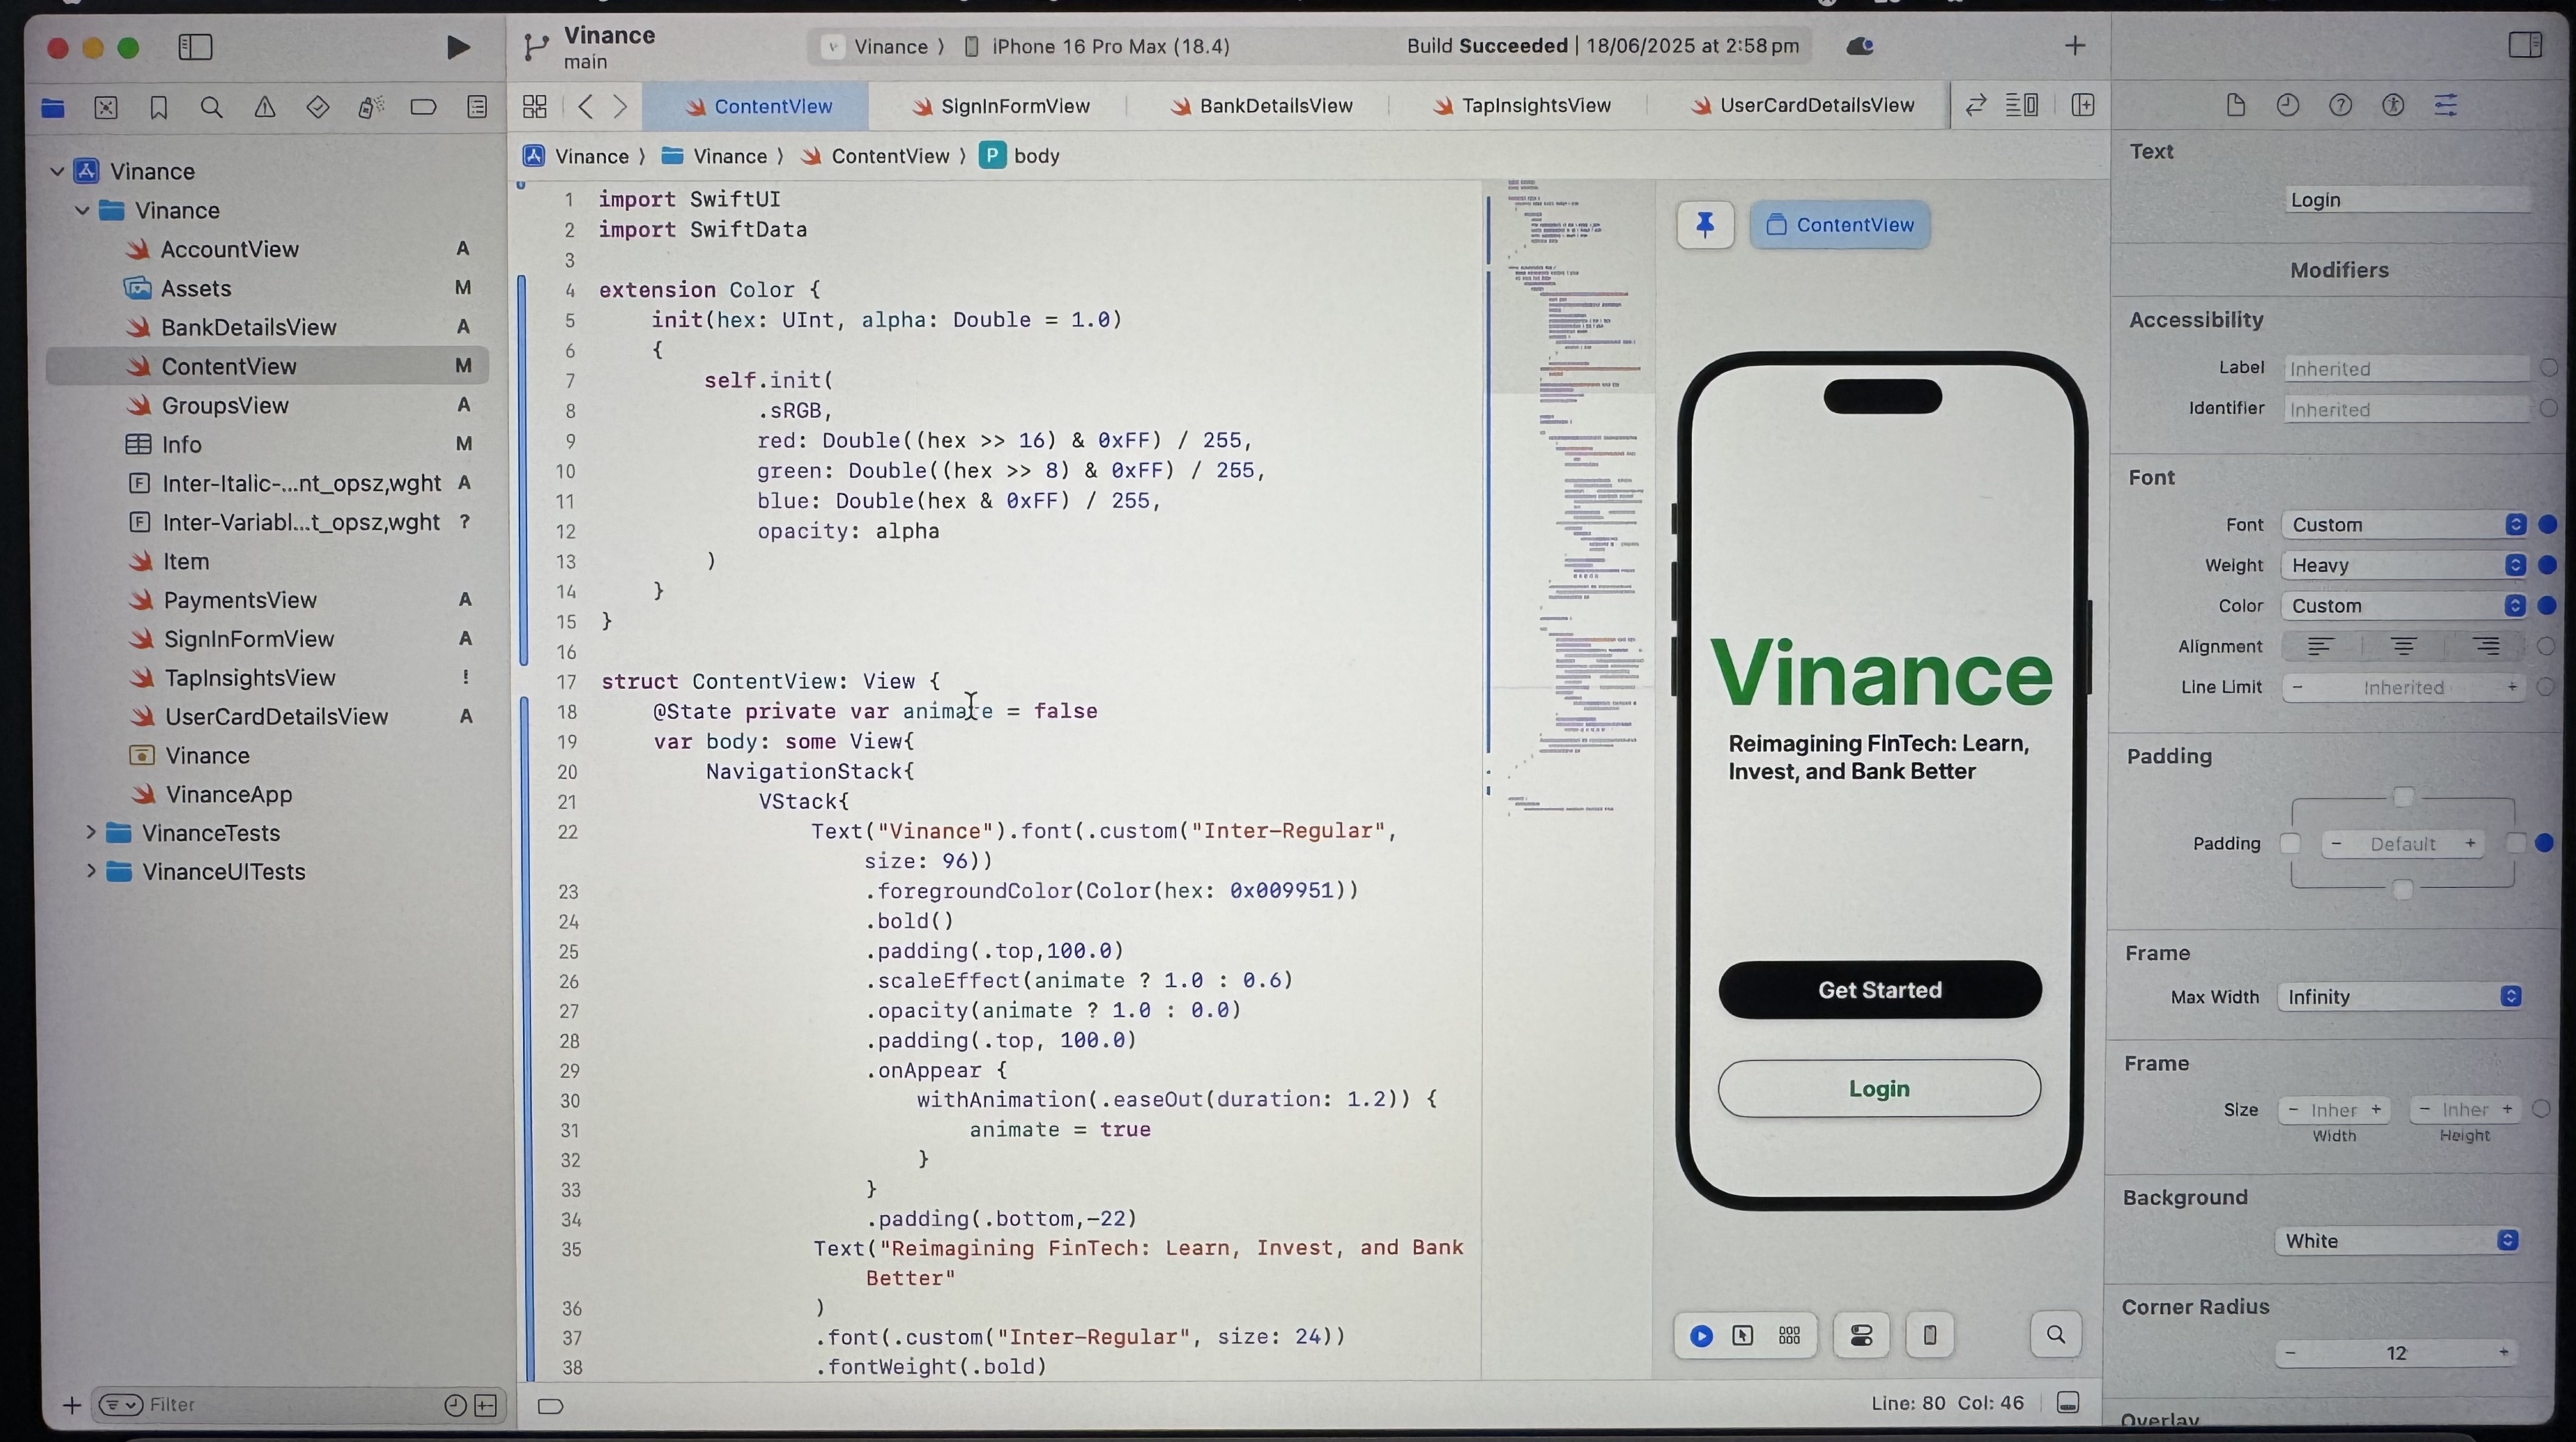This screenshot has height=1442, width=2576.
Task: Pin the ContentView preview
Action: [x=1704, y=224]
